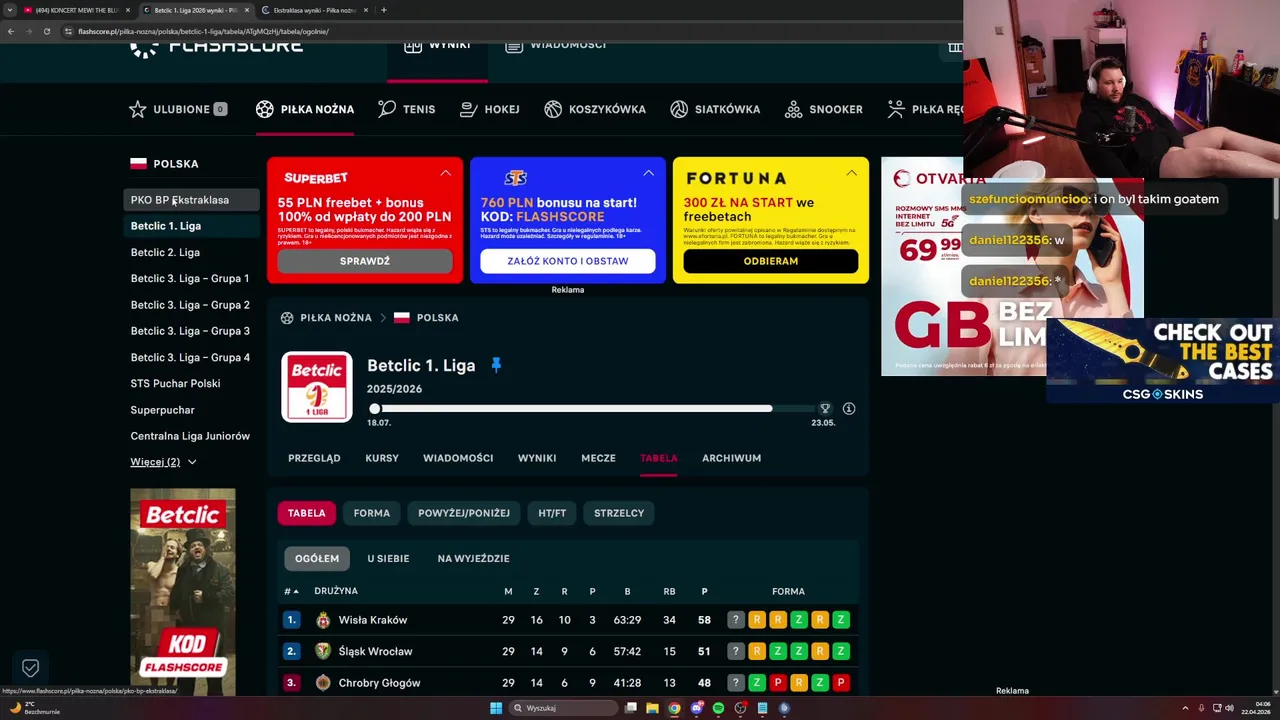Open the taskbar hidden icons chevron
Image resolution: width=1280 pixels, height=720 pixels.
click(1186, 708)
